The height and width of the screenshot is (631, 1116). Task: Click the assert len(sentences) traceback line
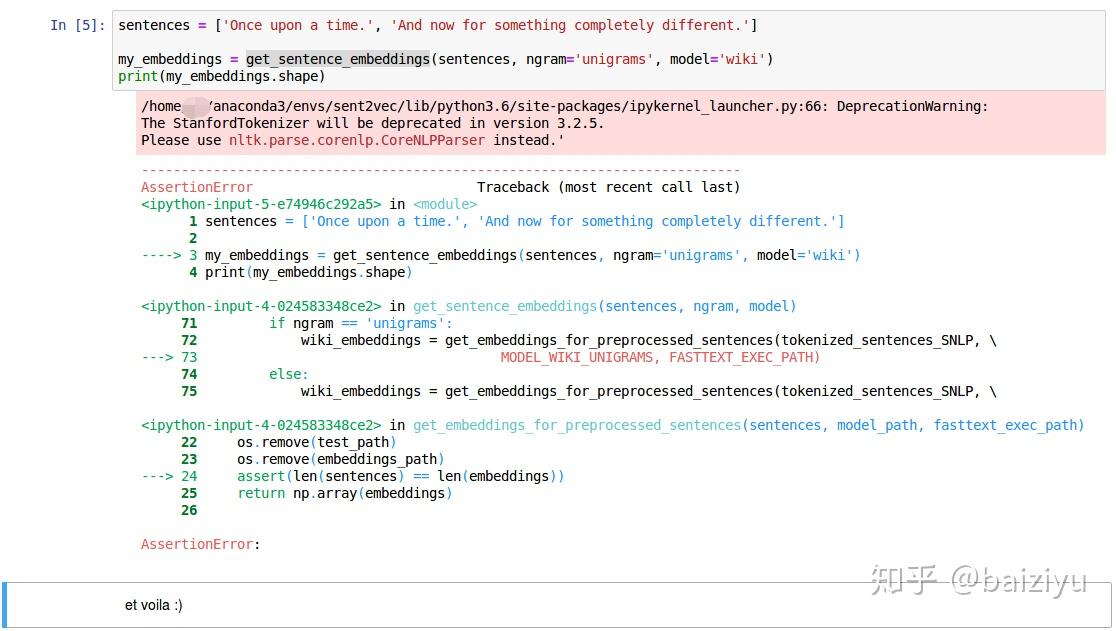[400, 476]
